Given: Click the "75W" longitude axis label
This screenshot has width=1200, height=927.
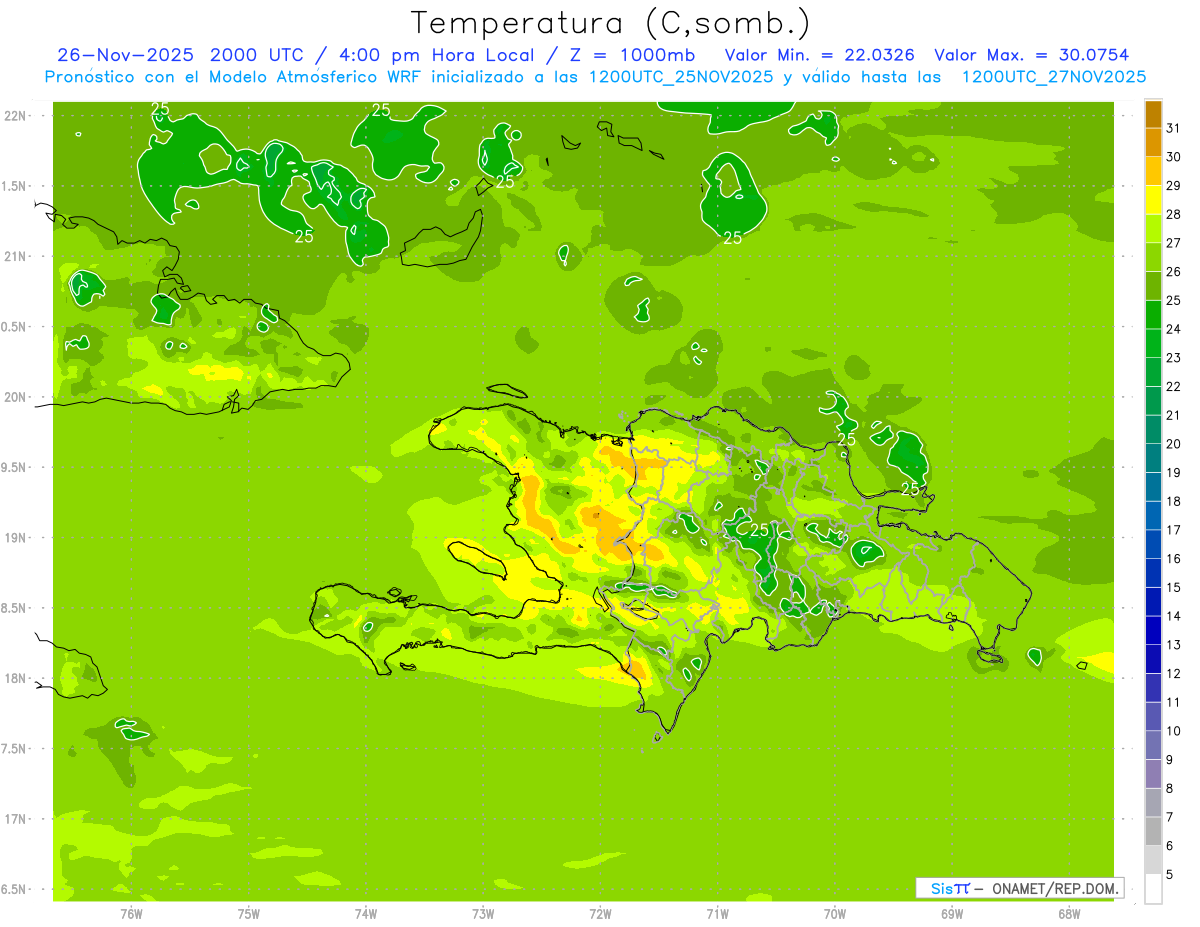Looking at the screenshot, I should coord(249,913).
